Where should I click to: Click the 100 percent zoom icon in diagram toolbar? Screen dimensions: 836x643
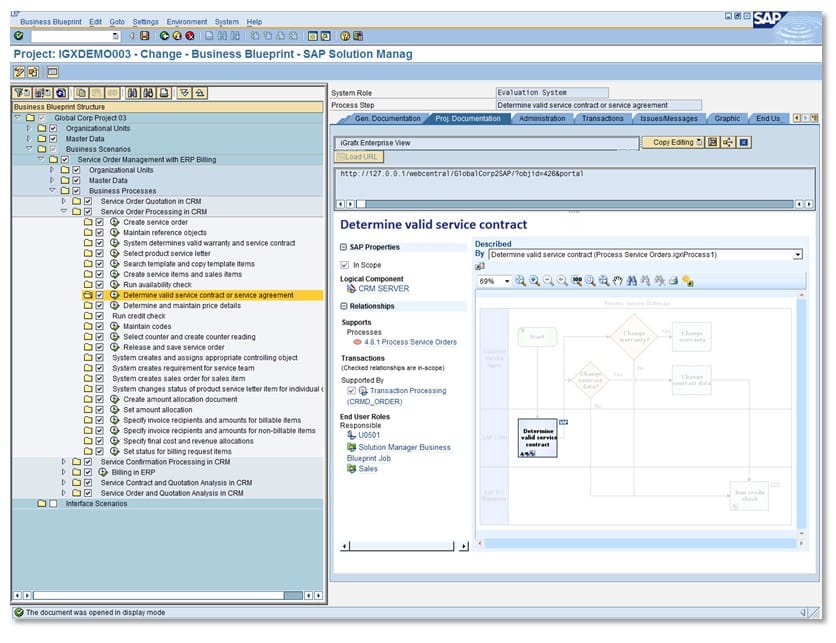click(x=576, y=280)
